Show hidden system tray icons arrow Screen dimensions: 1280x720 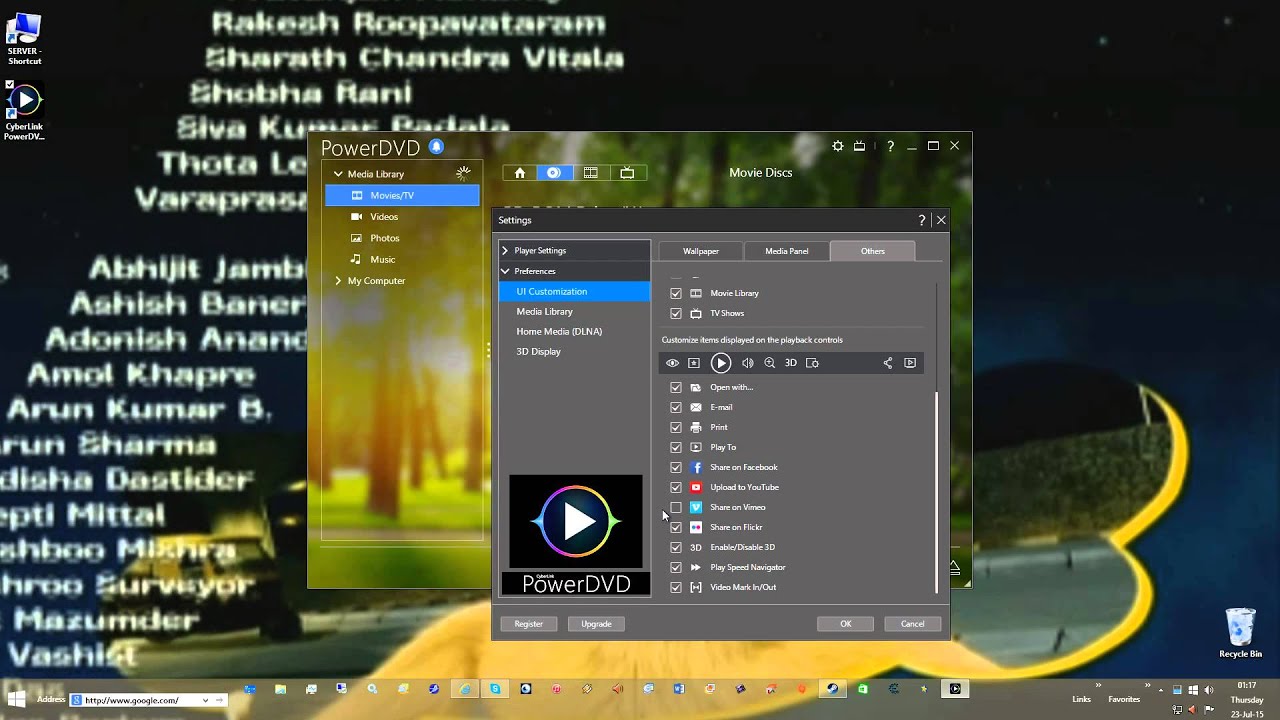point(1163,690)
